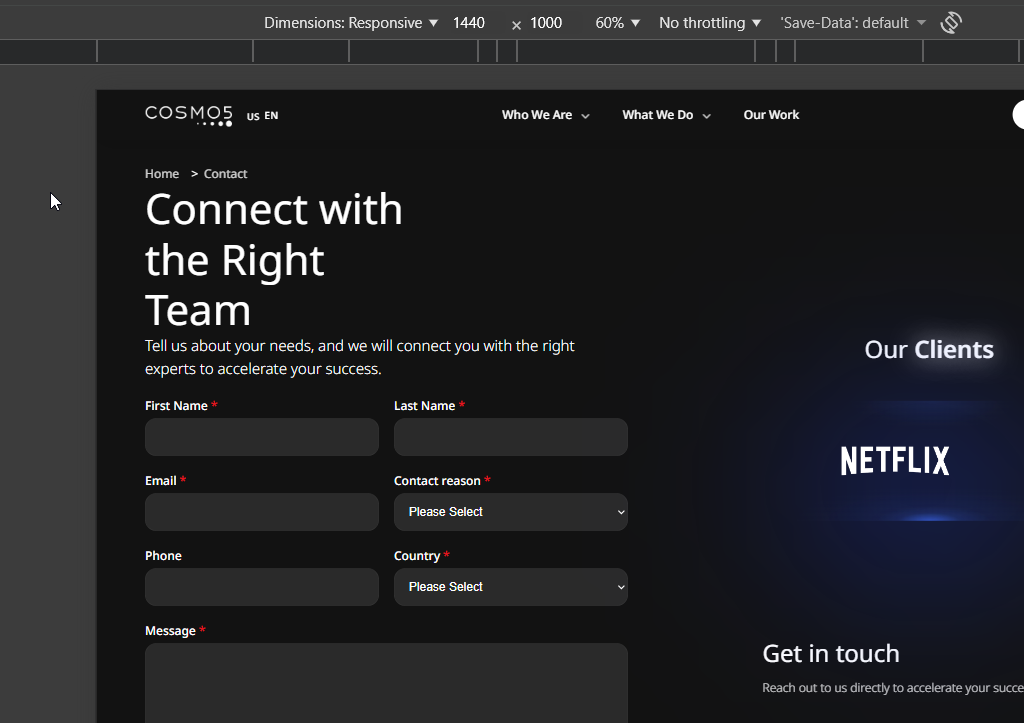Click the rotate device icon
Viewport: 1024px width, 723px height.
click(x=951, y=23)
